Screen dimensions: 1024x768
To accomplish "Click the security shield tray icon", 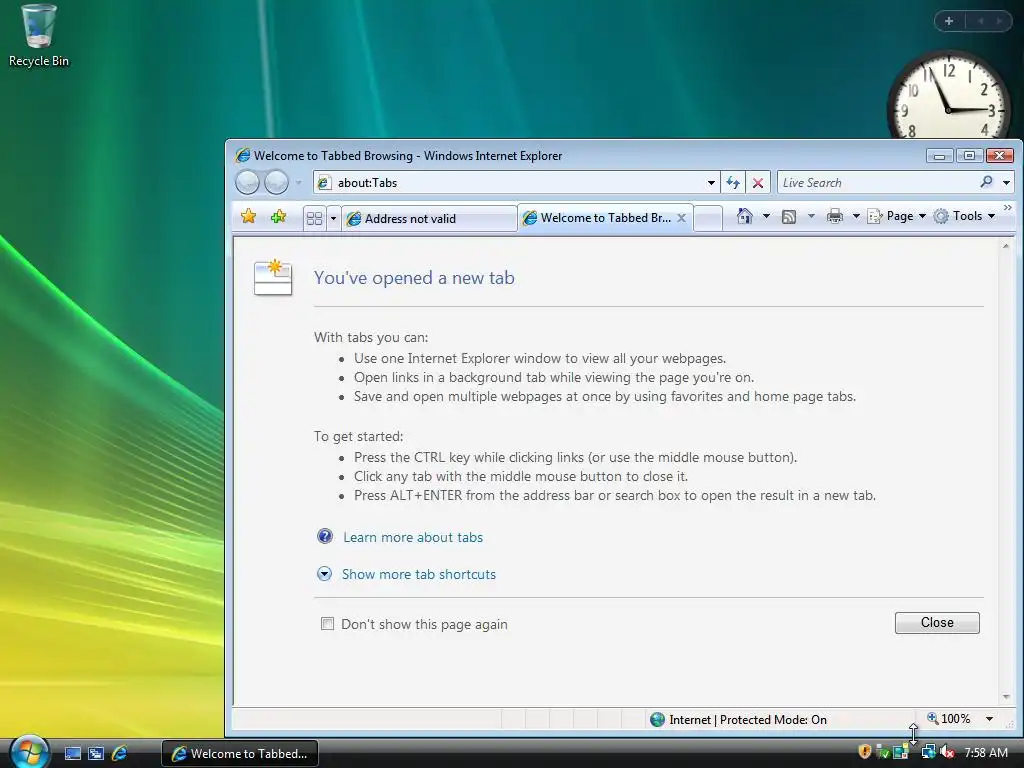I will tap(864, 752).
